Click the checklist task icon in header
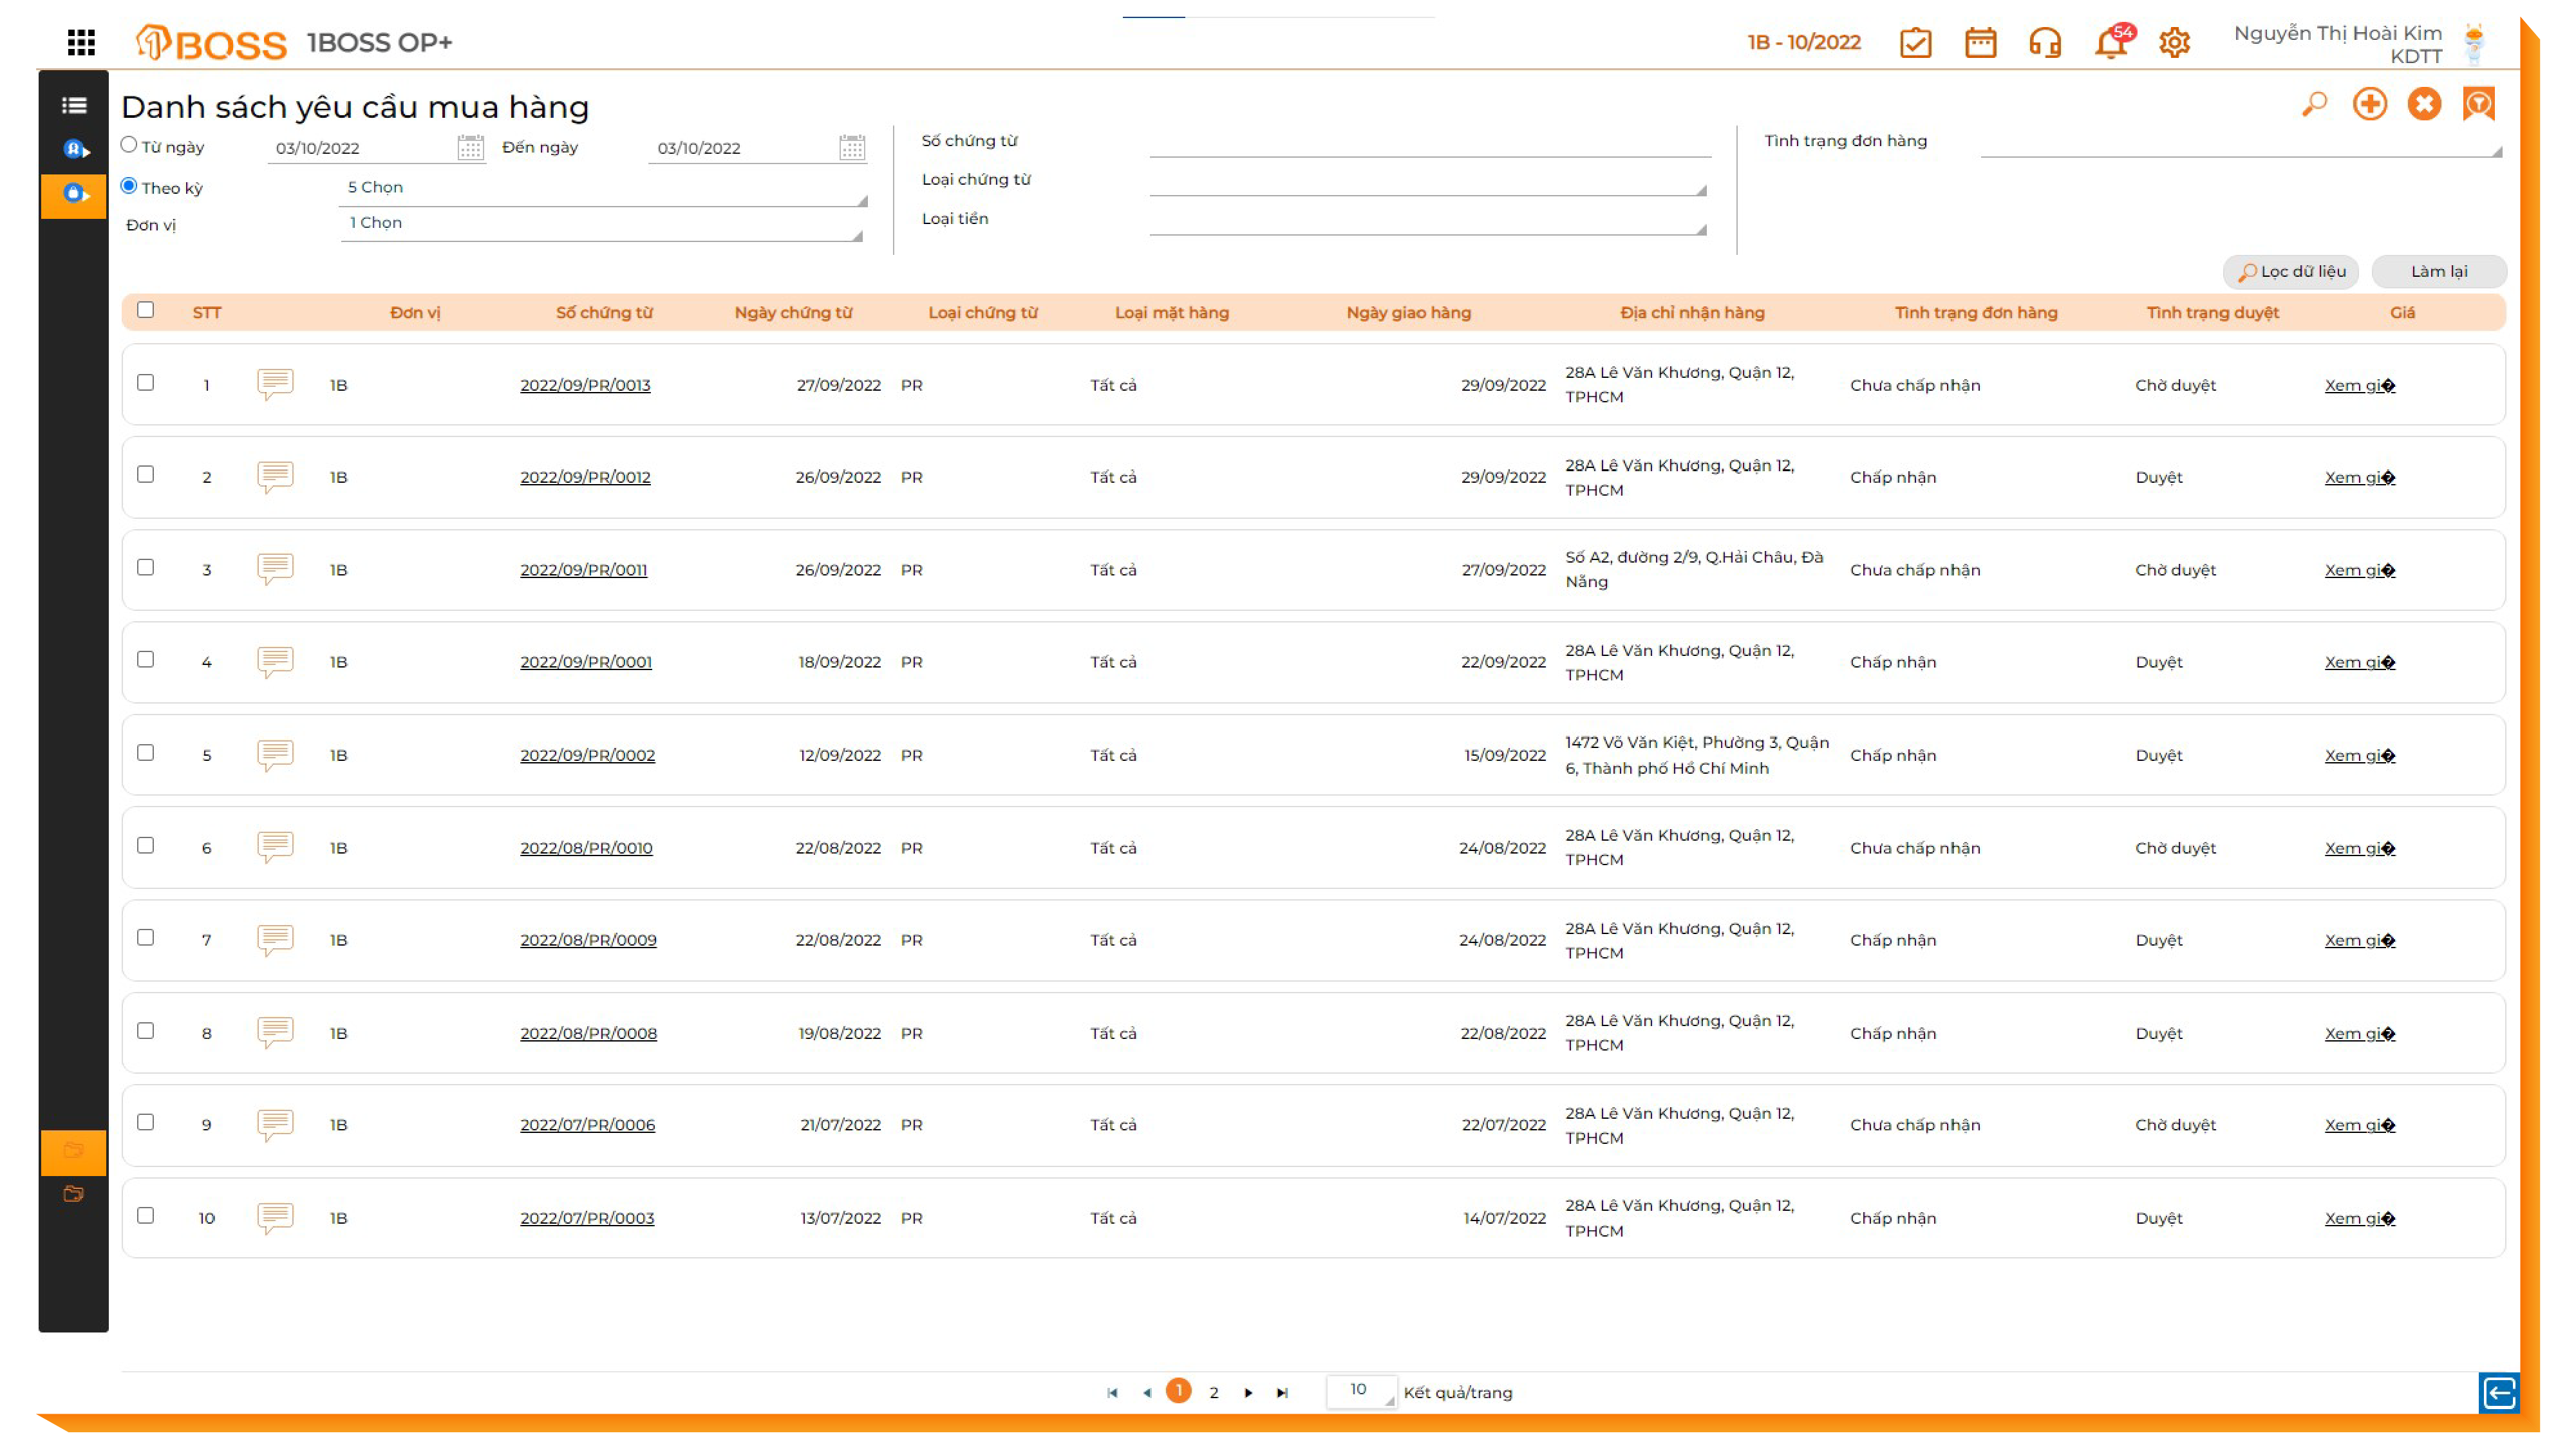Screen dimensions: 2576x1449 click(x=1915, y=43)
